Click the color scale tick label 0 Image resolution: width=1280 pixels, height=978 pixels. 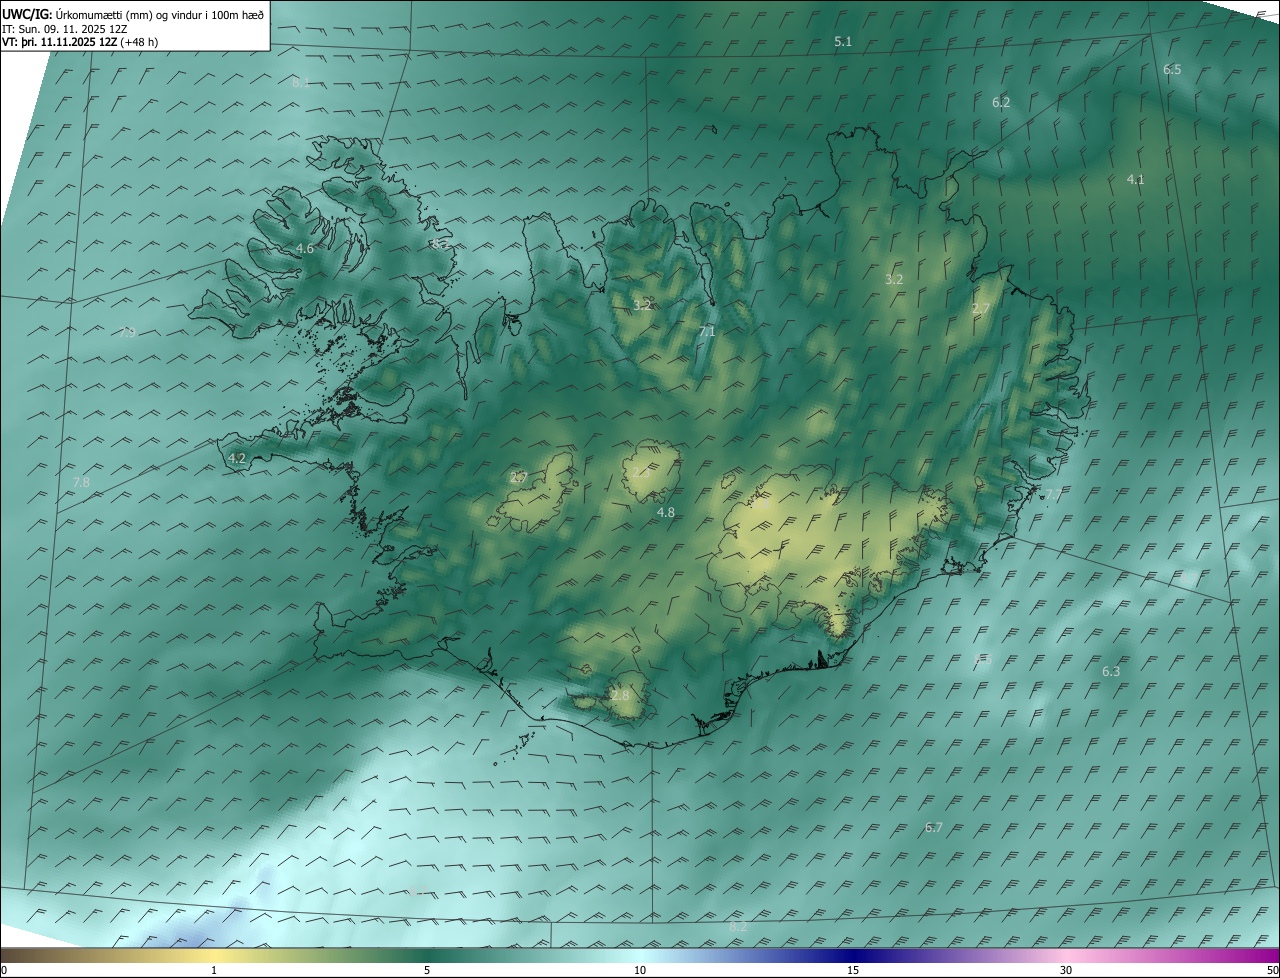pyautogui.click(x=4, y=970)
